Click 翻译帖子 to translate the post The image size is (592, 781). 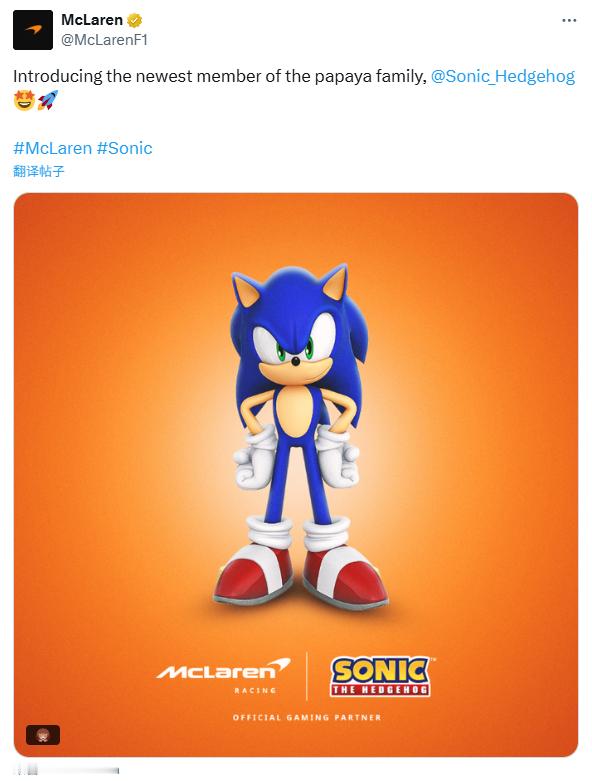click(x=39, y=171)
